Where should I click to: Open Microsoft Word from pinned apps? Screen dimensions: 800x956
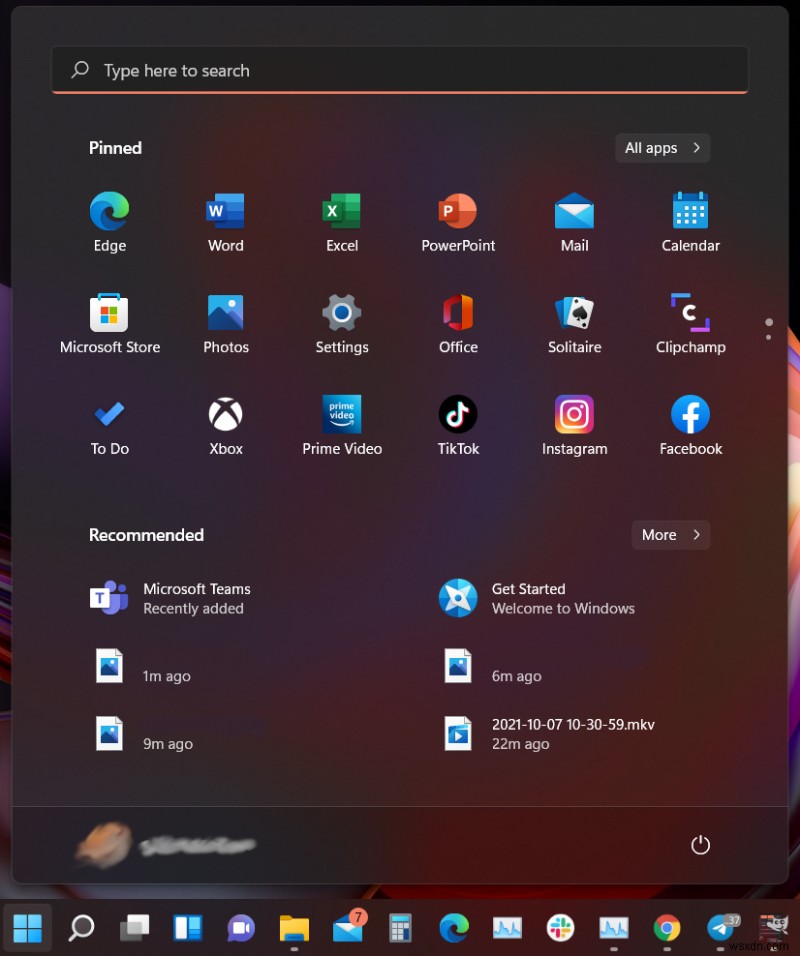click(x=224, y=220)
